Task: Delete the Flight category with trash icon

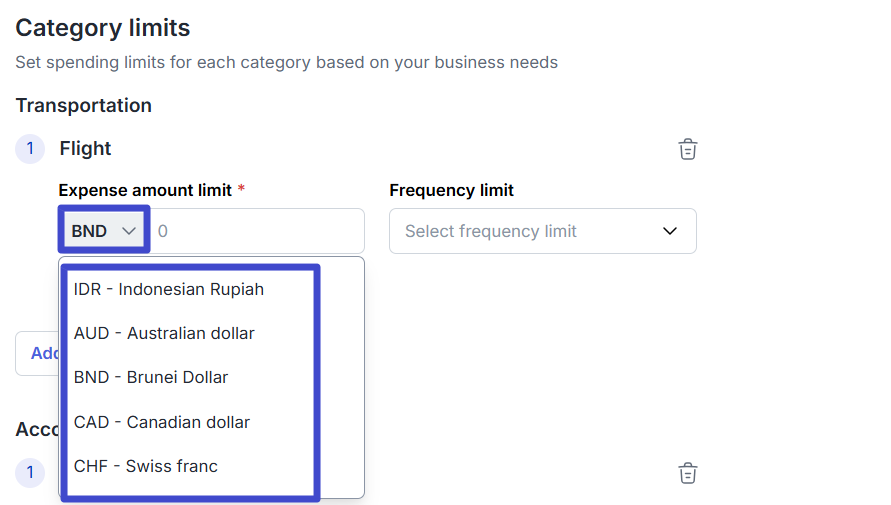Action: 687,150
